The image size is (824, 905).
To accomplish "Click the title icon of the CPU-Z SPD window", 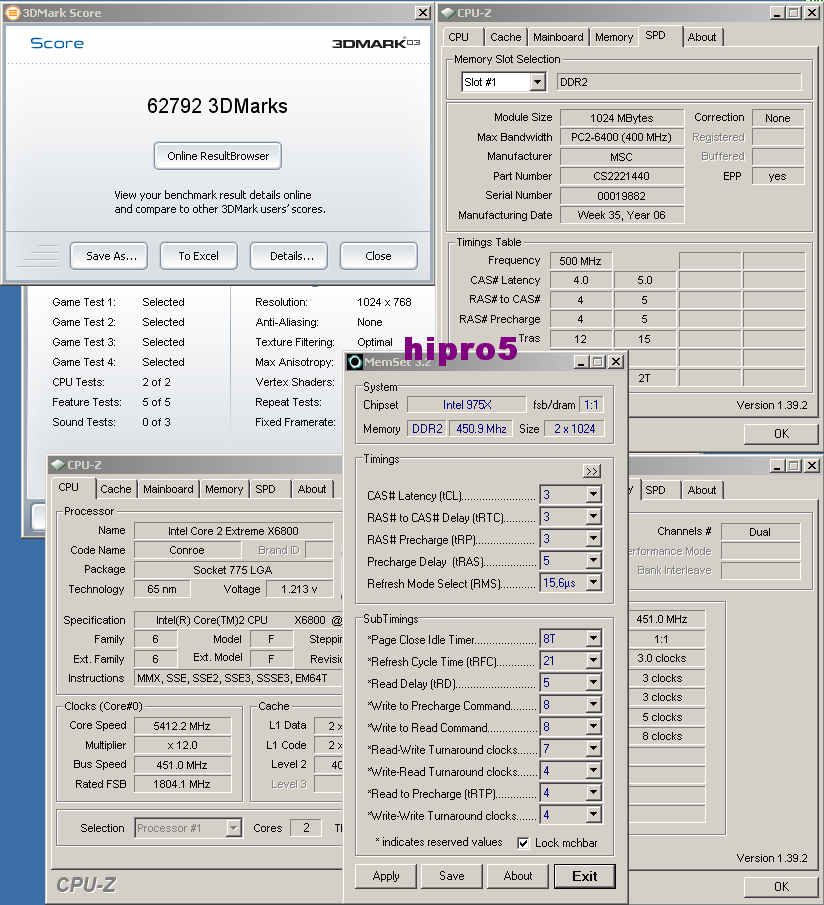I will click(448, 12).
